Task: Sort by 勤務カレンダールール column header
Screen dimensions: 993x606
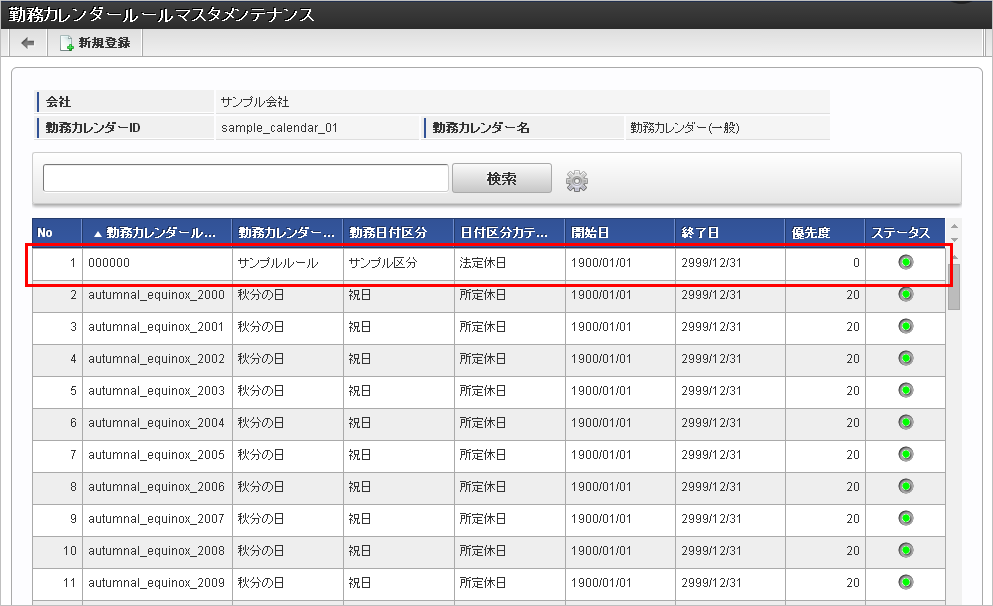Action: point(156,233)
